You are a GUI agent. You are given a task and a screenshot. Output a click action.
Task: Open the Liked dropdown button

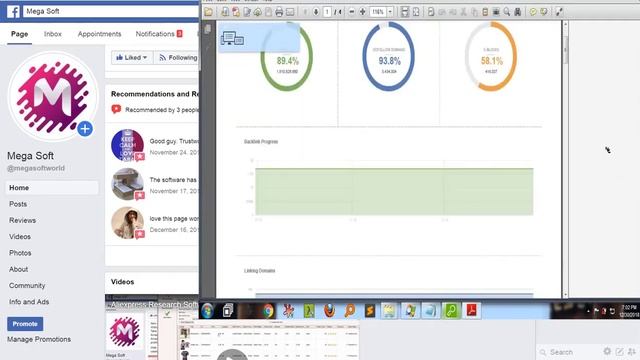[132, 58]
